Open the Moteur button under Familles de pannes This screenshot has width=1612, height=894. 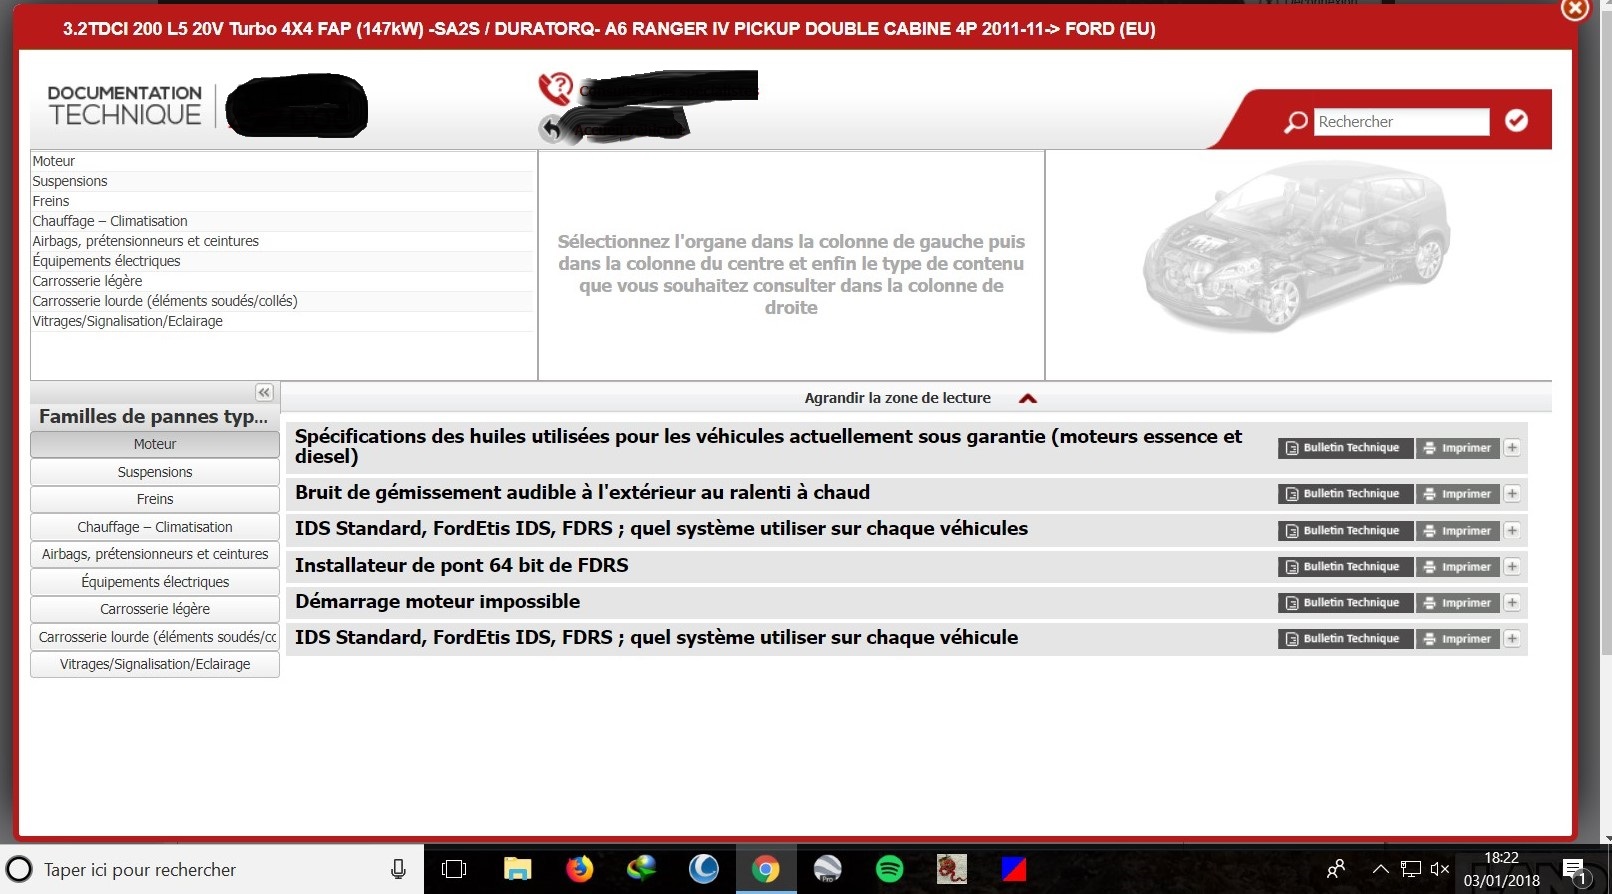click(x=155, y=444)
